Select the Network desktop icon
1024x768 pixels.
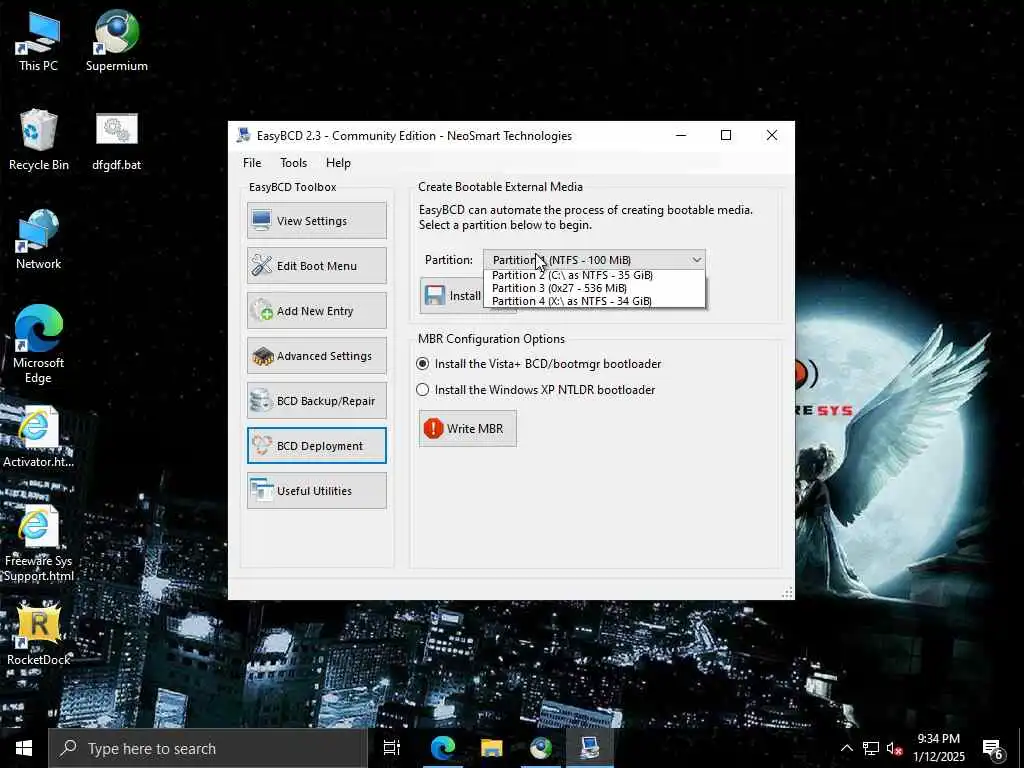point(39,240)
